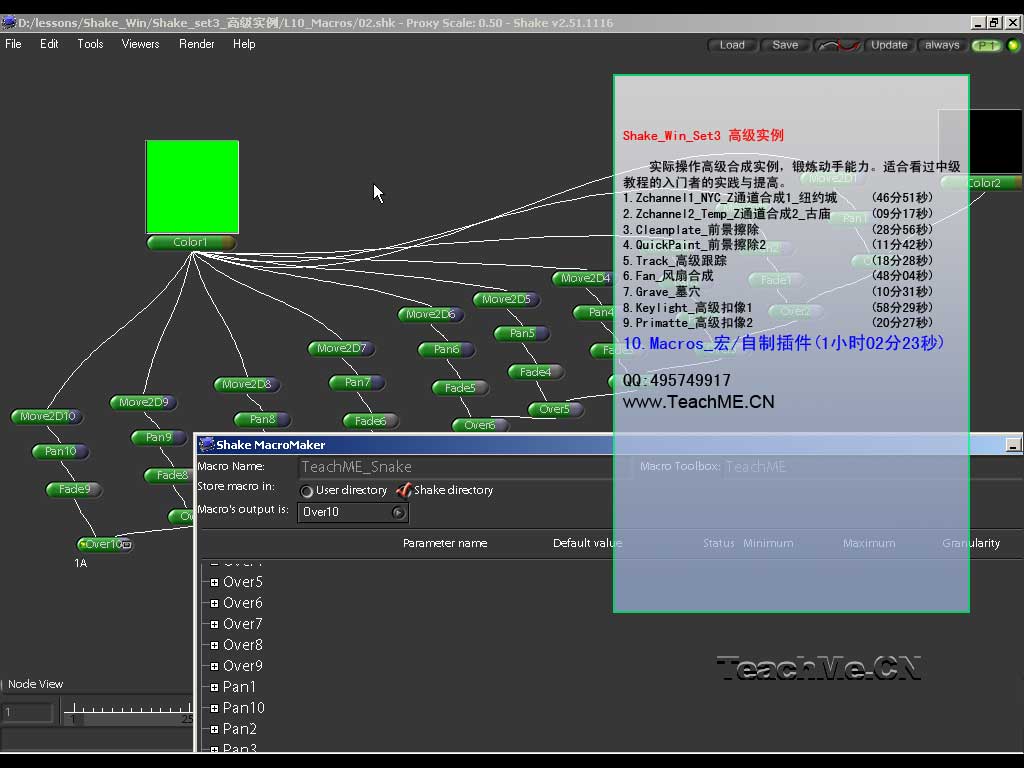Minimize the Shake MacroMaker window
This screenshot has height=768, width=1024.
[1013, 445]
